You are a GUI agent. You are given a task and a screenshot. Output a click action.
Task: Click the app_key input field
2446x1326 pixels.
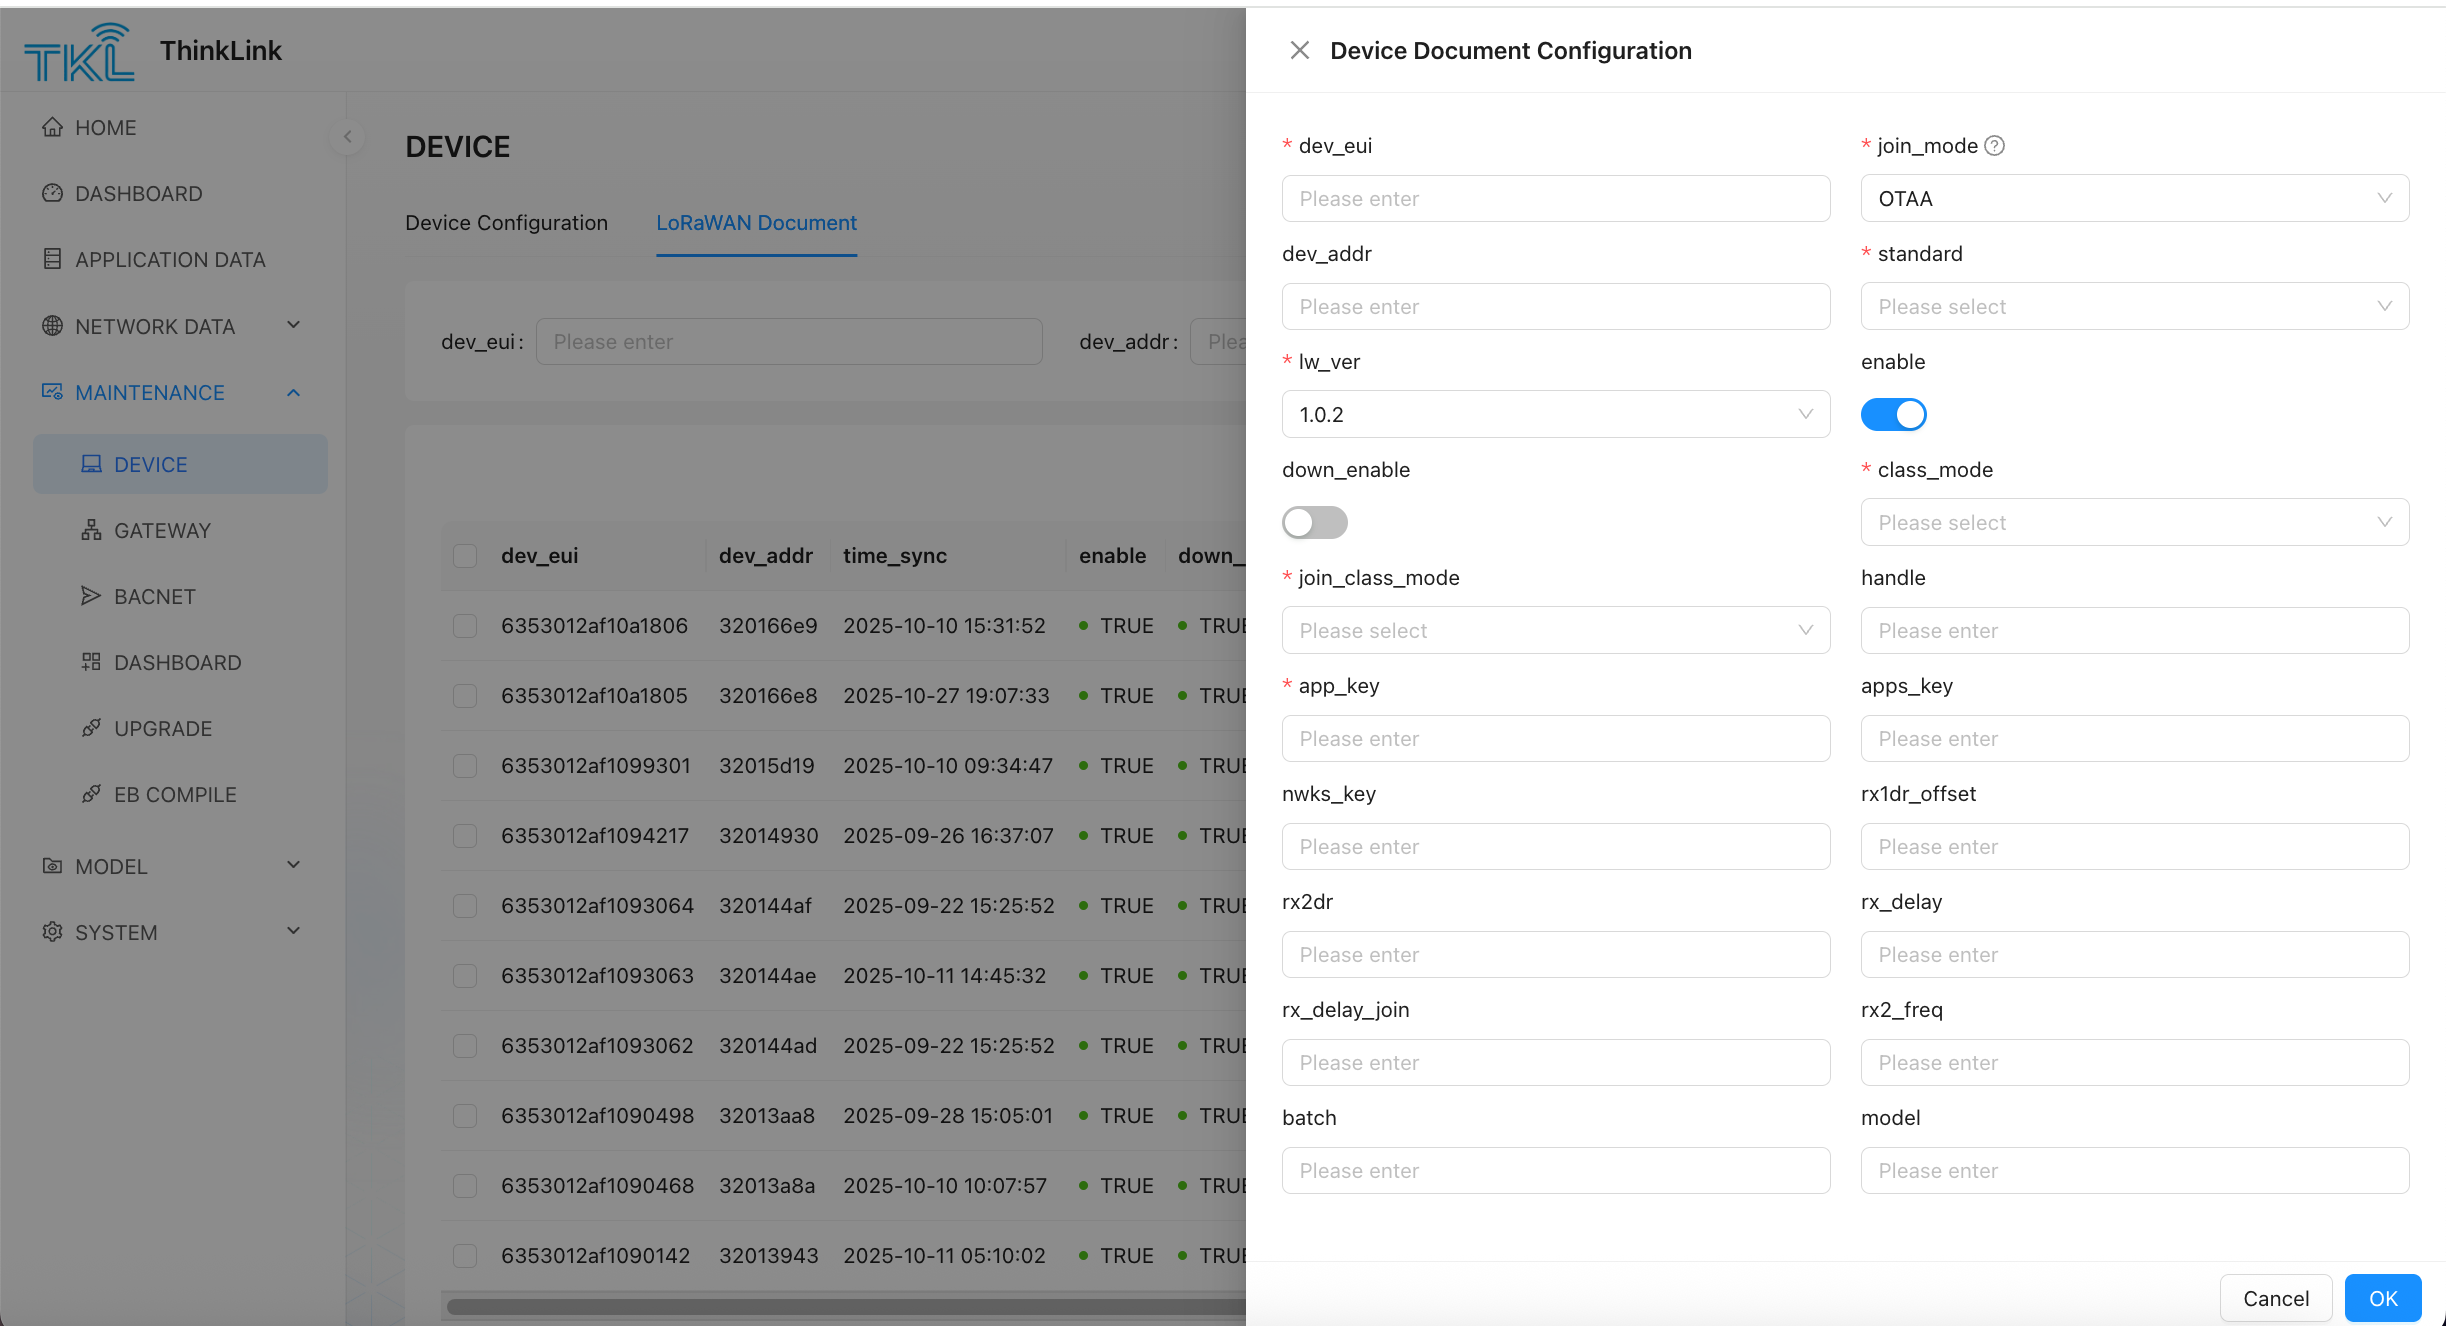pos(1555,738)
